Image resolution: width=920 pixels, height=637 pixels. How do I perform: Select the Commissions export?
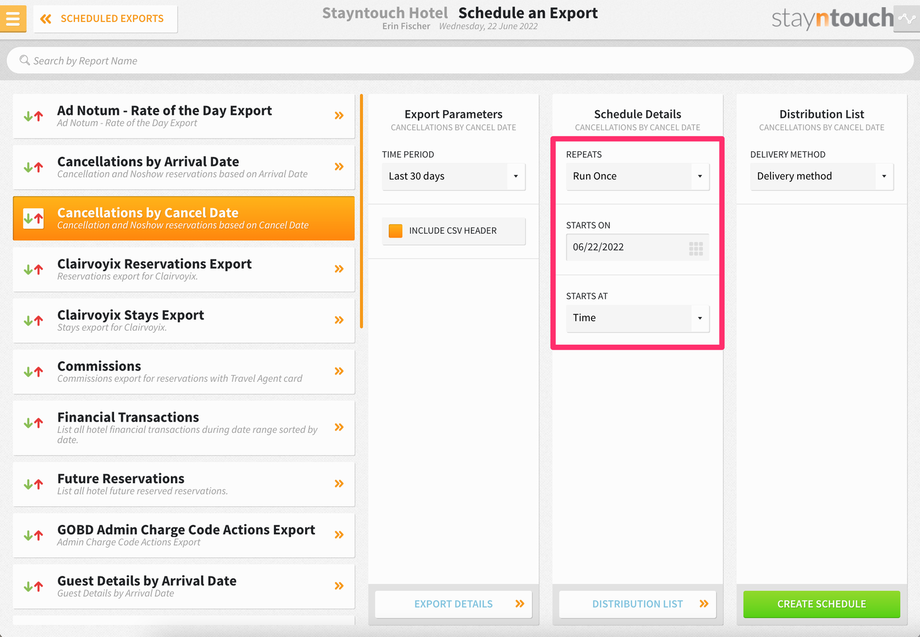(x=184, y=371)
